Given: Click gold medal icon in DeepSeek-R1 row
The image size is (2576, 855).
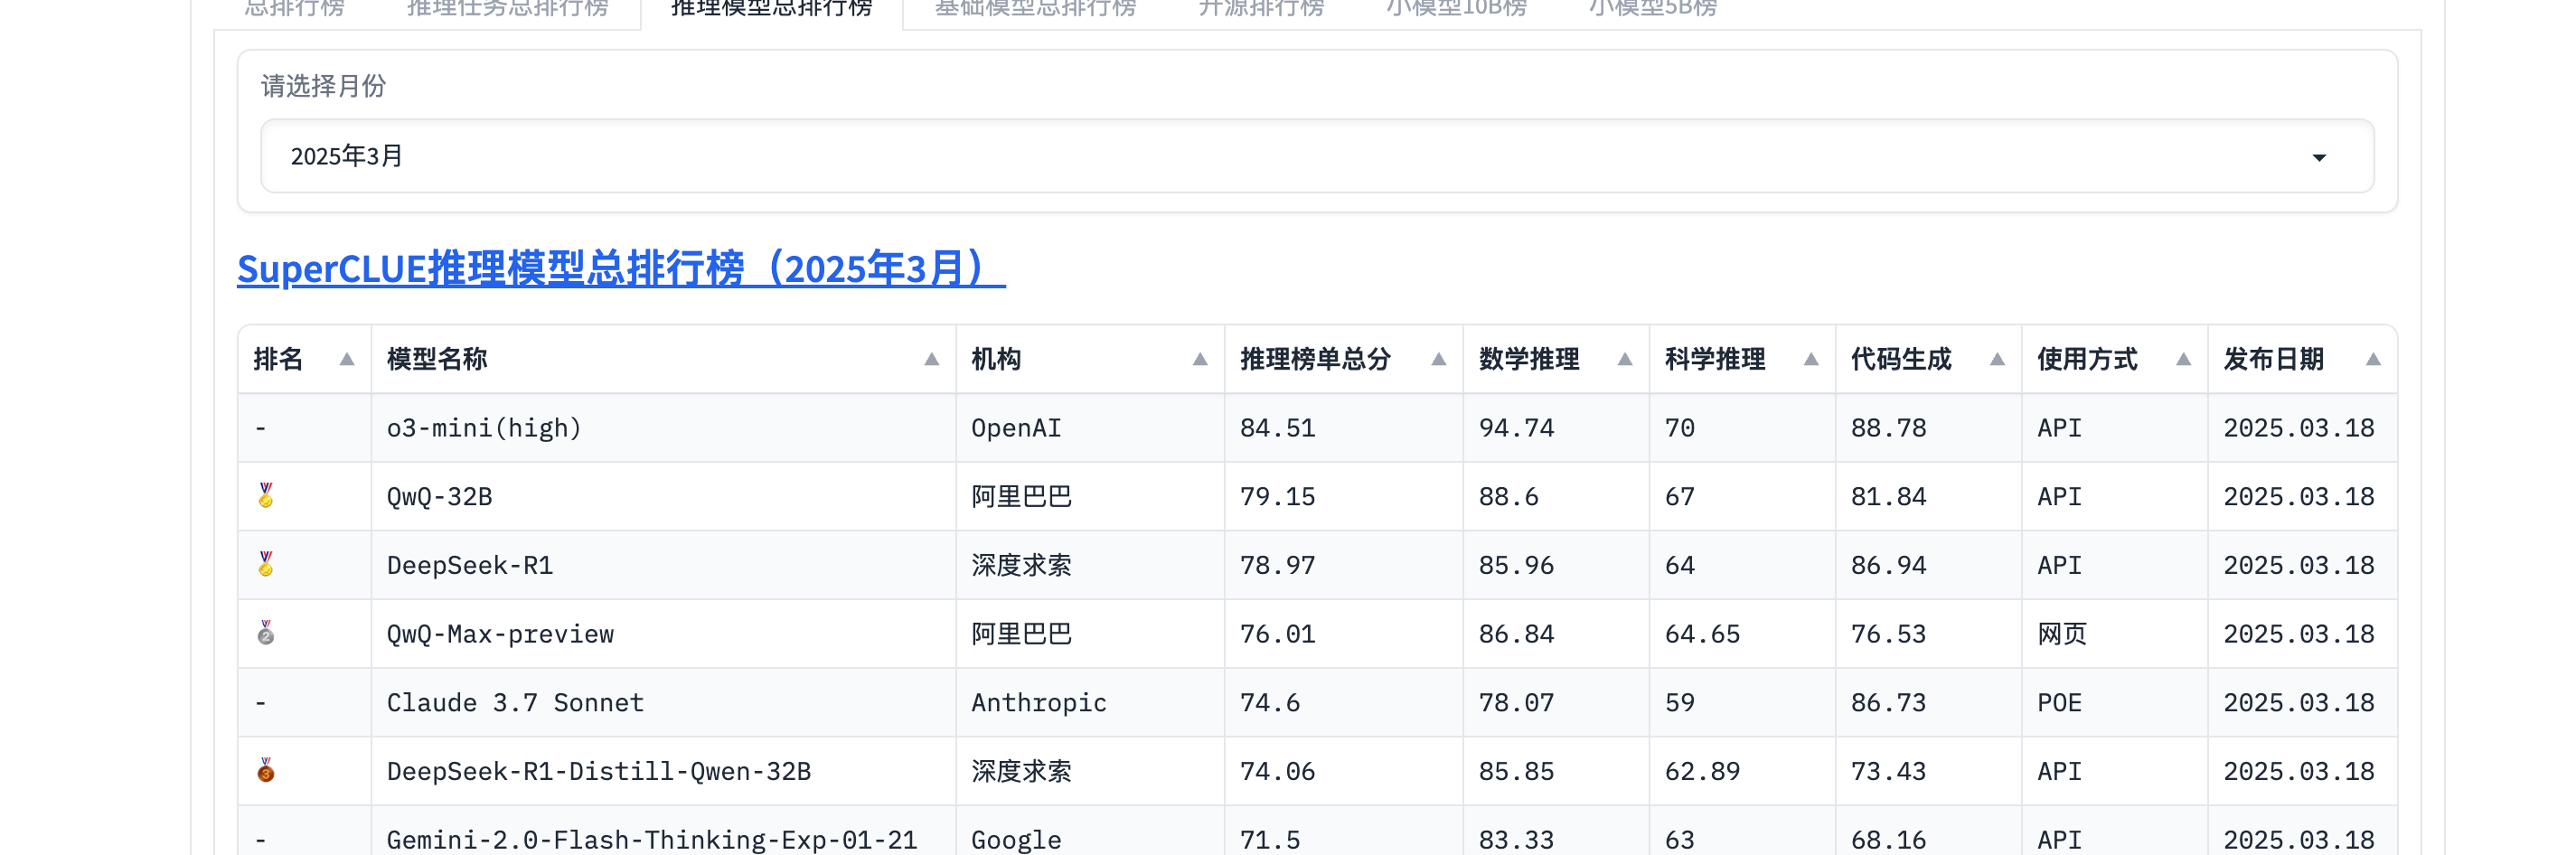Looking at the screenshot, I should coord(266,564).
